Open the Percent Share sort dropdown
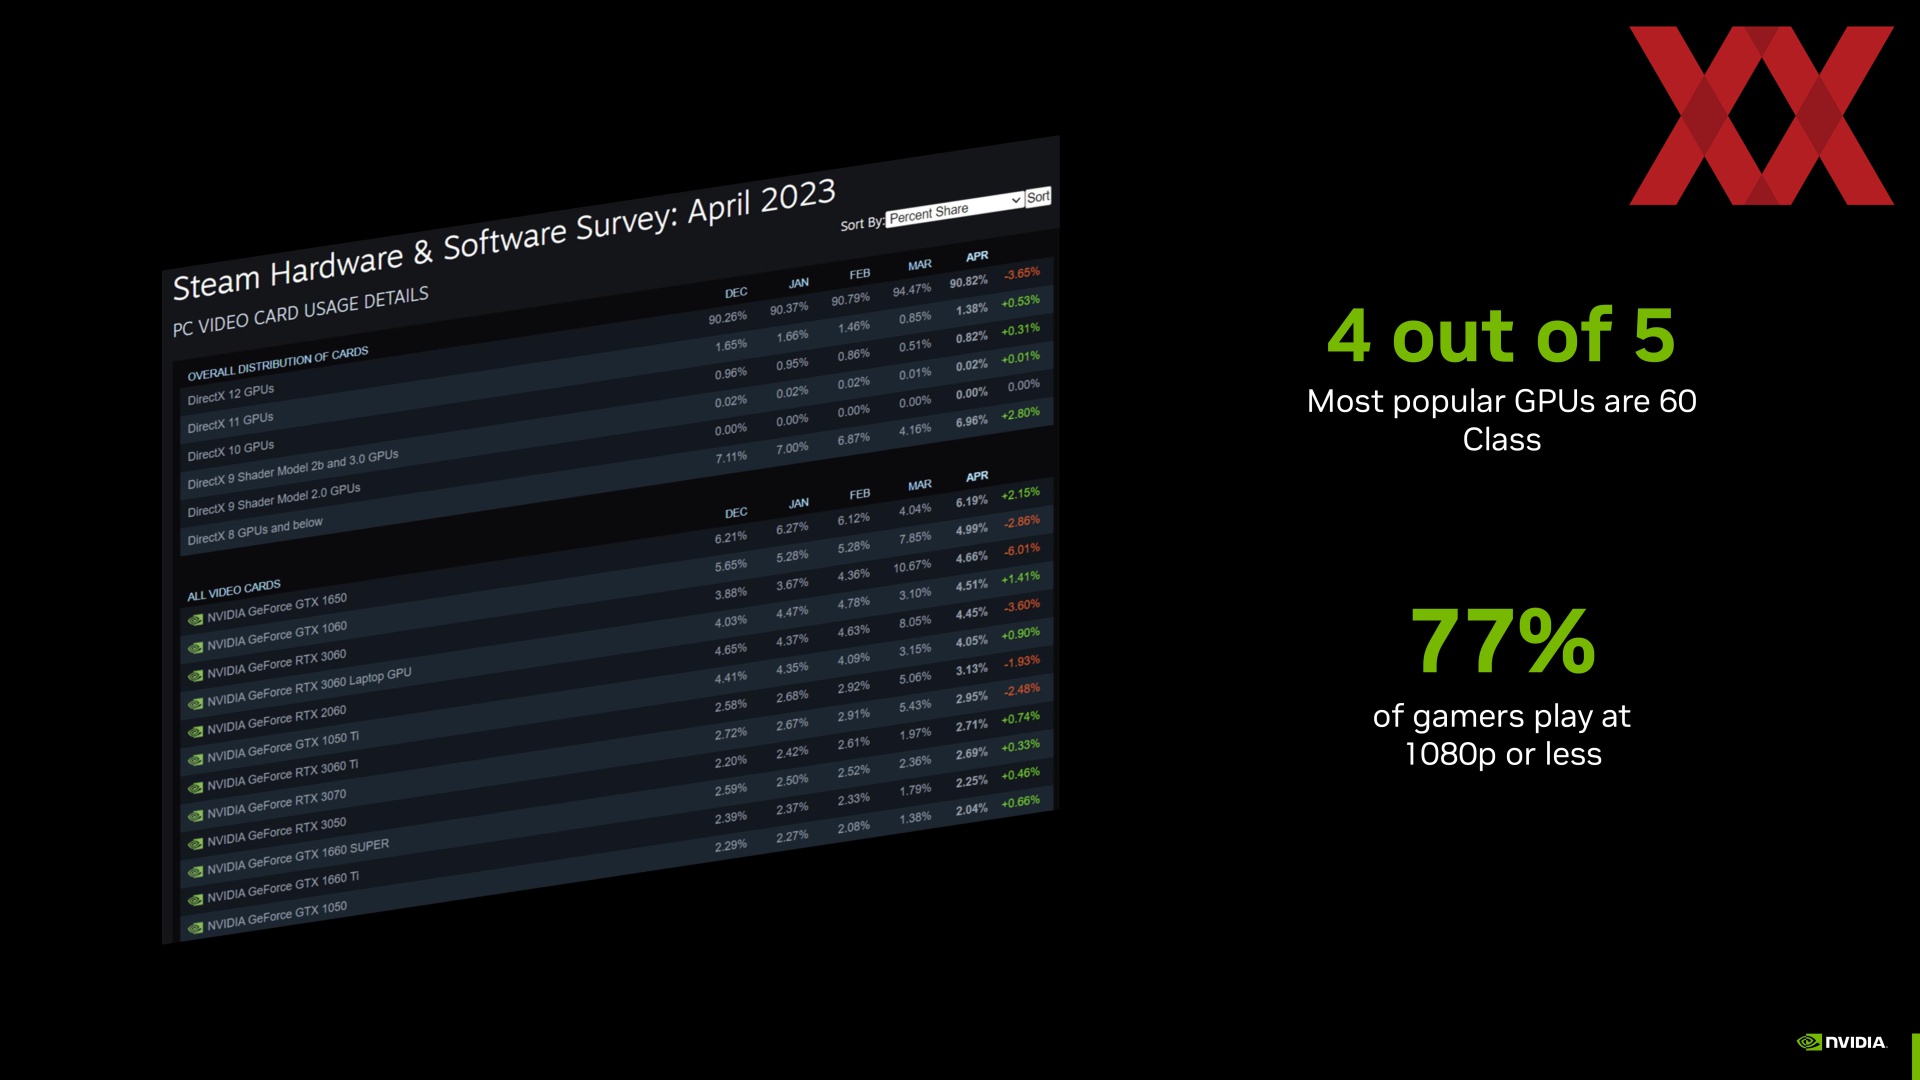This screenshot has width=1920, height=1080. click(x=955, y=209)
